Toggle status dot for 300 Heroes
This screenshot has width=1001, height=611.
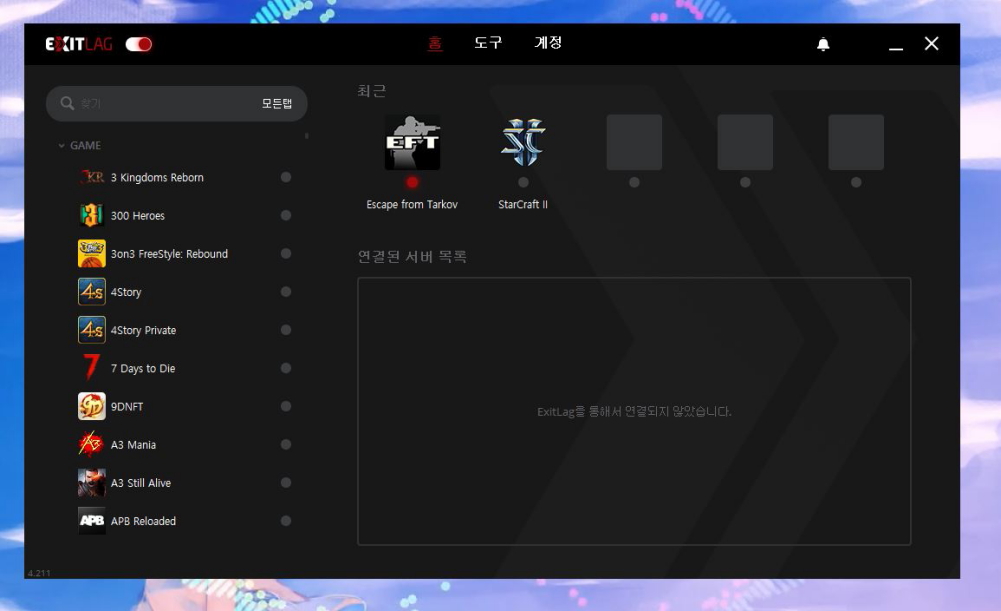tap(286, 215)
